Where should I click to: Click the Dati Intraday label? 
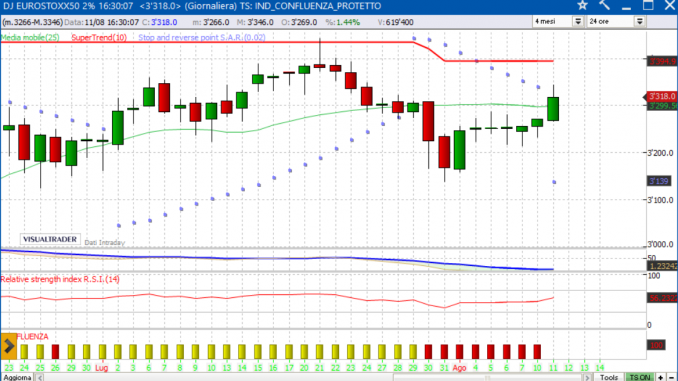(x=105, y=243)
